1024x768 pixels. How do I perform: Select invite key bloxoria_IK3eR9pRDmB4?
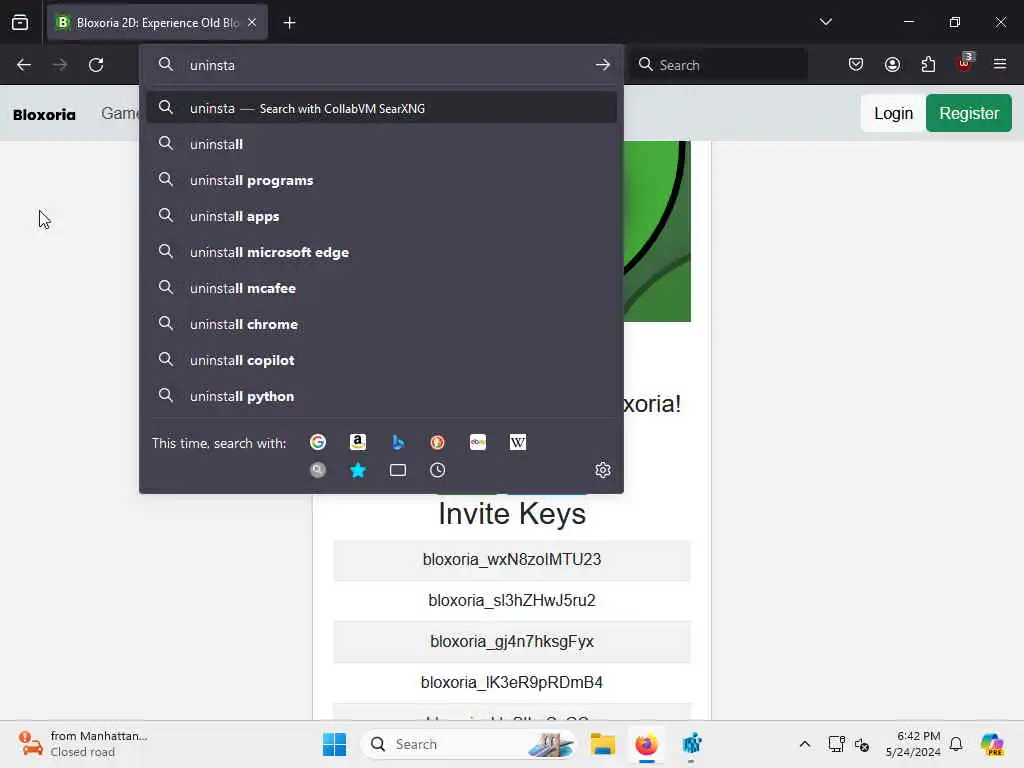tap(512, 682)
